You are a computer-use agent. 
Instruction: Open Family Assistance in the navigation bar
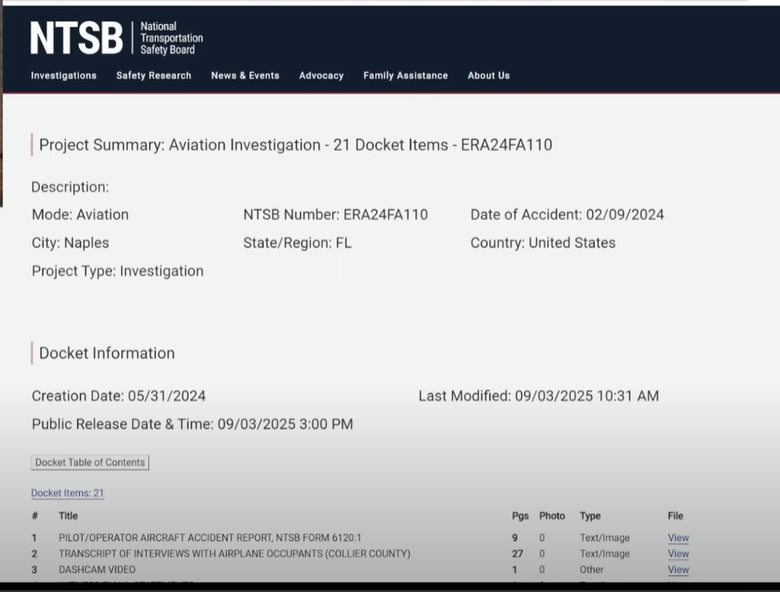point(405,76)
